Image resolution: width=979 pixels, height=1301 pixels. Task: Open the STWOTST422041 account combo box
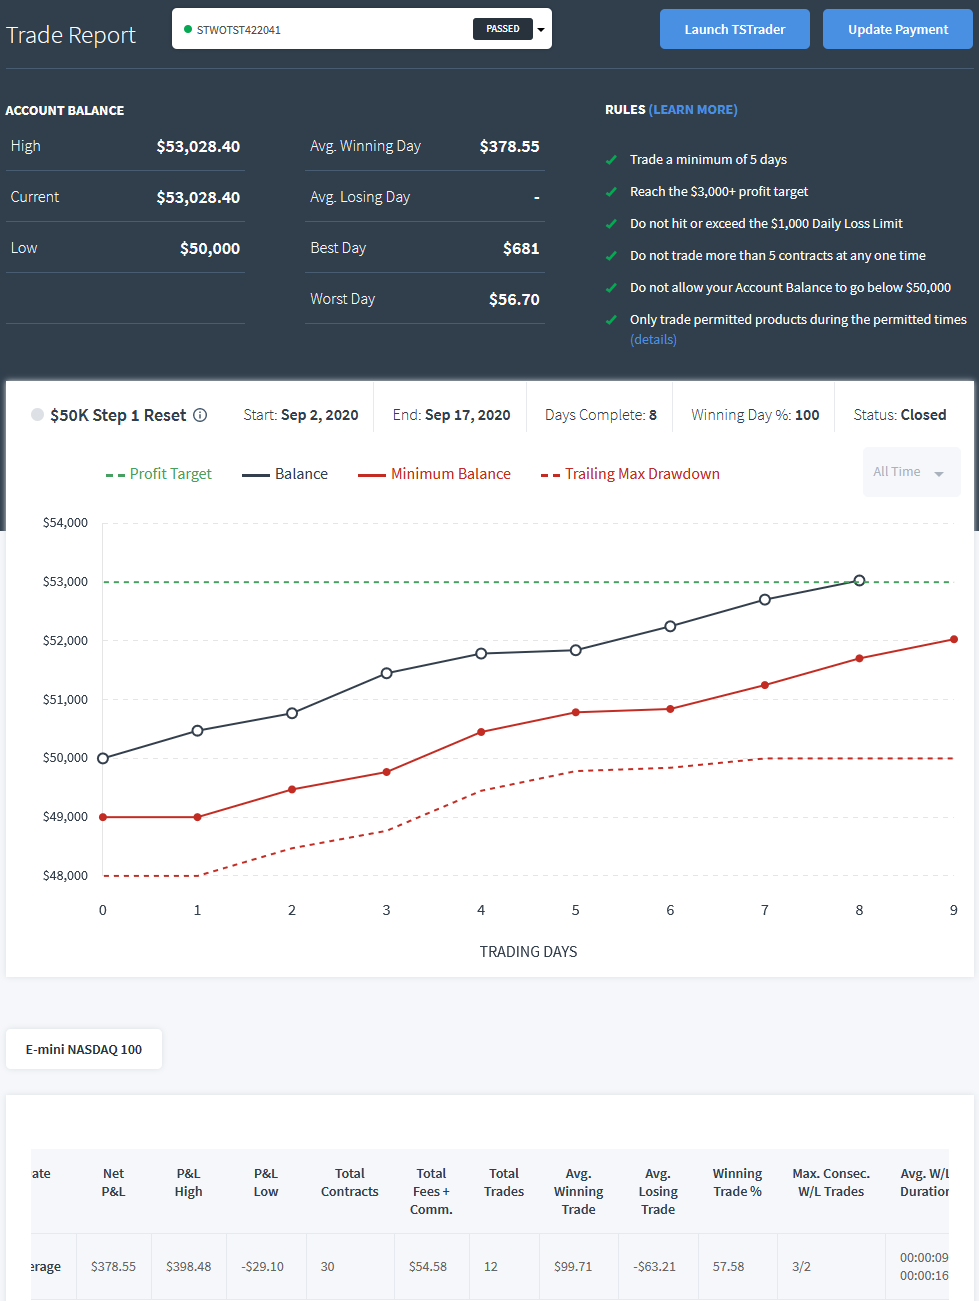pyautogui.click(x=362, y=29)
